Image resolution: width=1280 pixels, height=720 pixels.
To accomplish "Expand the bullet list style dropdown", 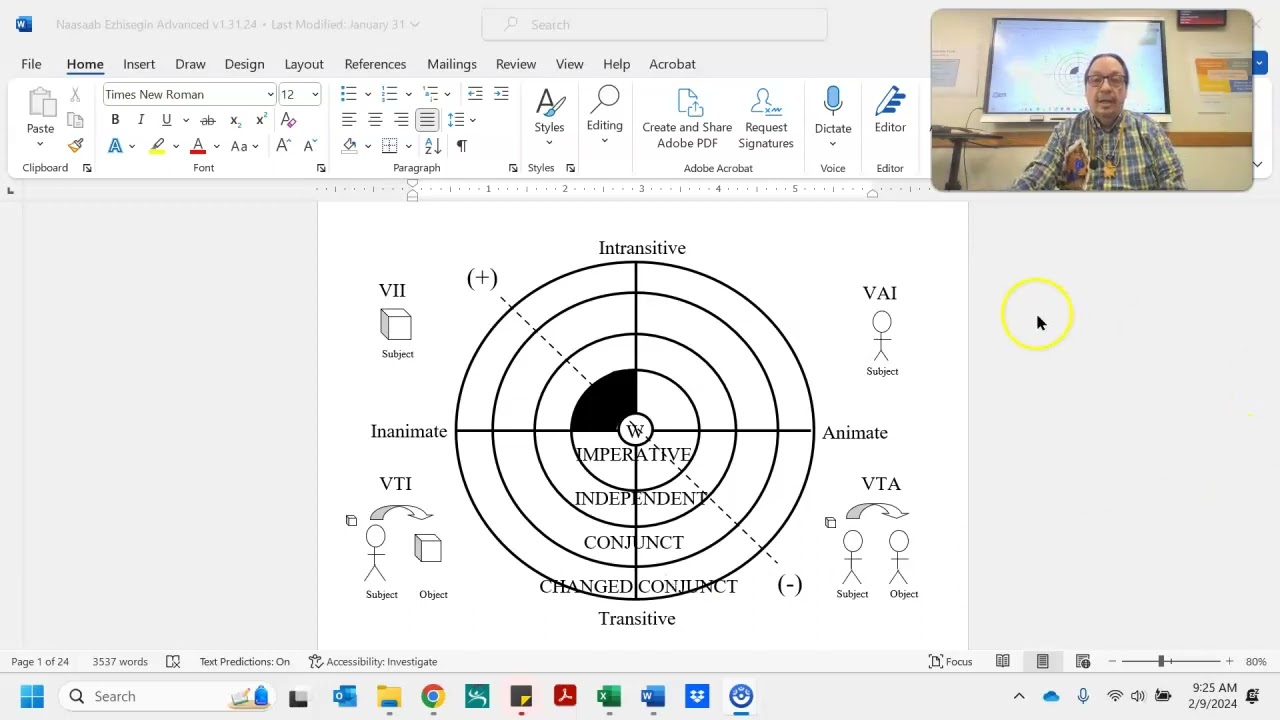I will (x=368, y=94).
